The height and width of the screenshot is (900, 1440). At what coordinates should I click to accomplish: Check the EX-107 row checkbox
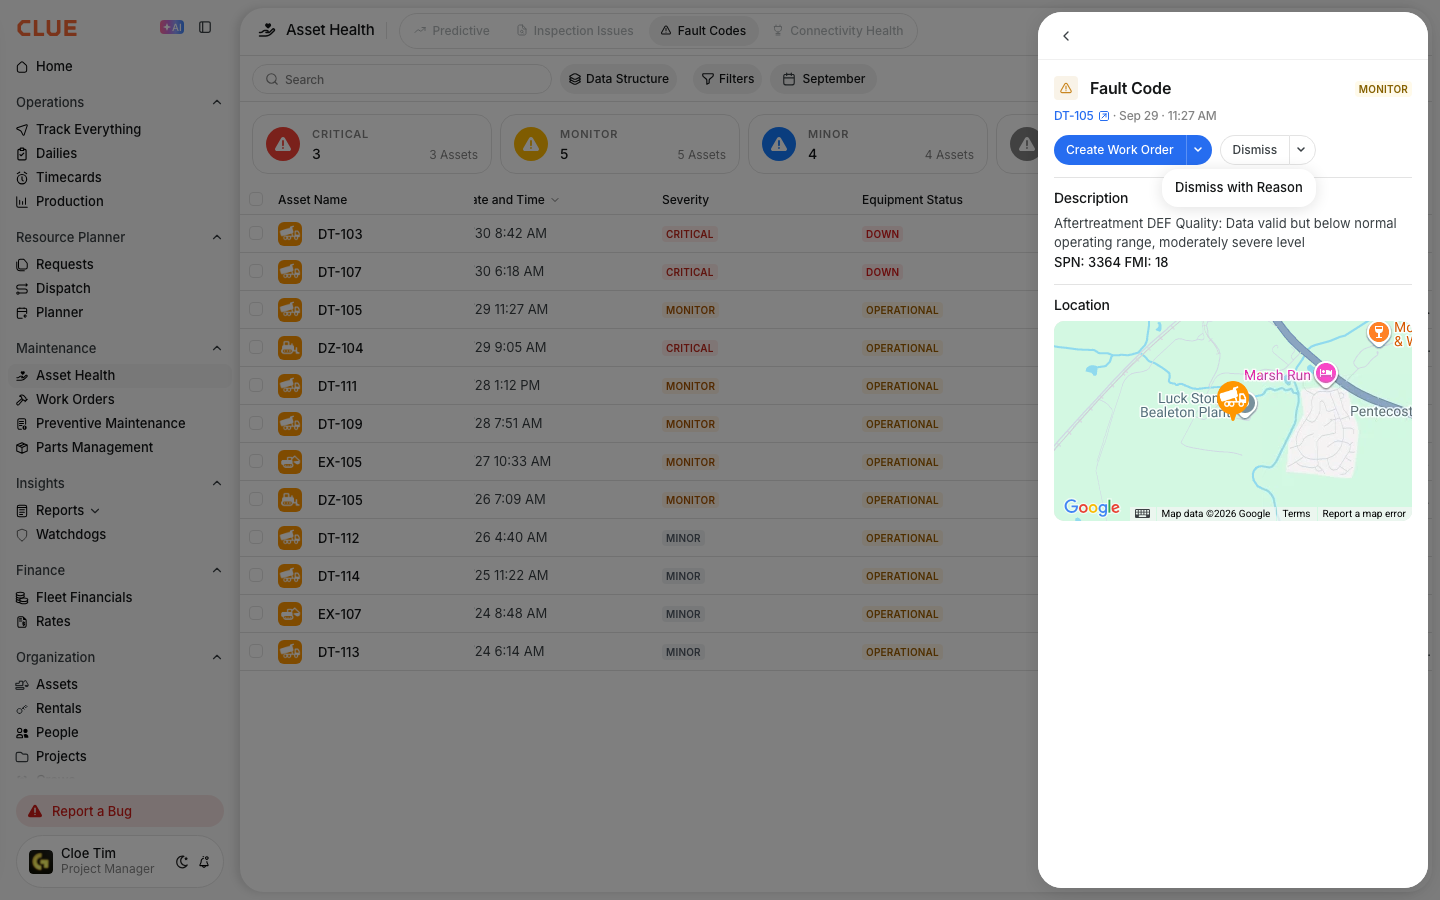256,613
